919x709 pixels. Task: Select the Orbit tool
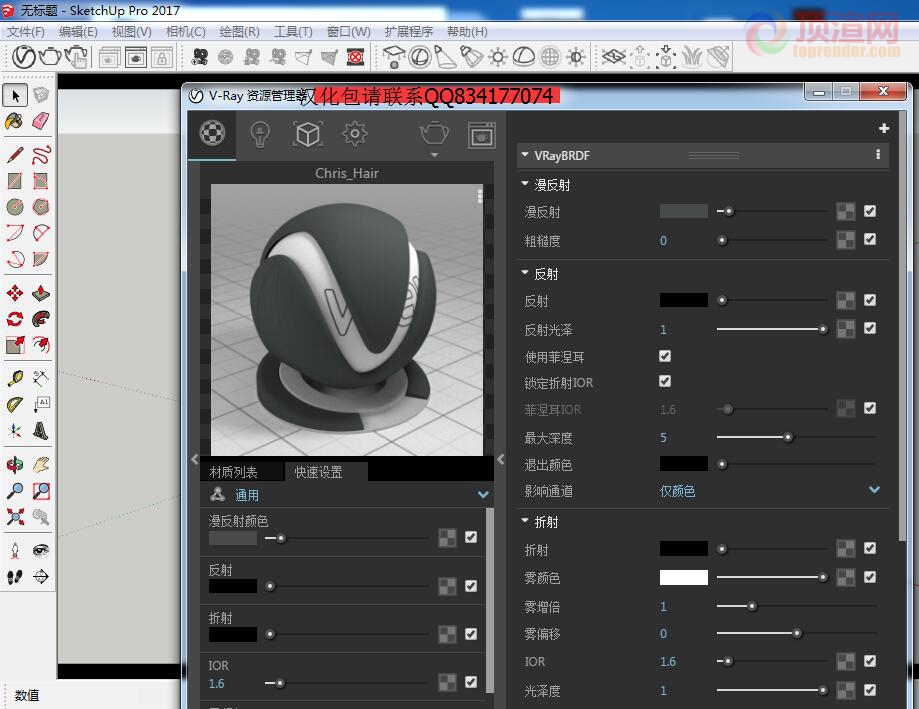[15, 465]
